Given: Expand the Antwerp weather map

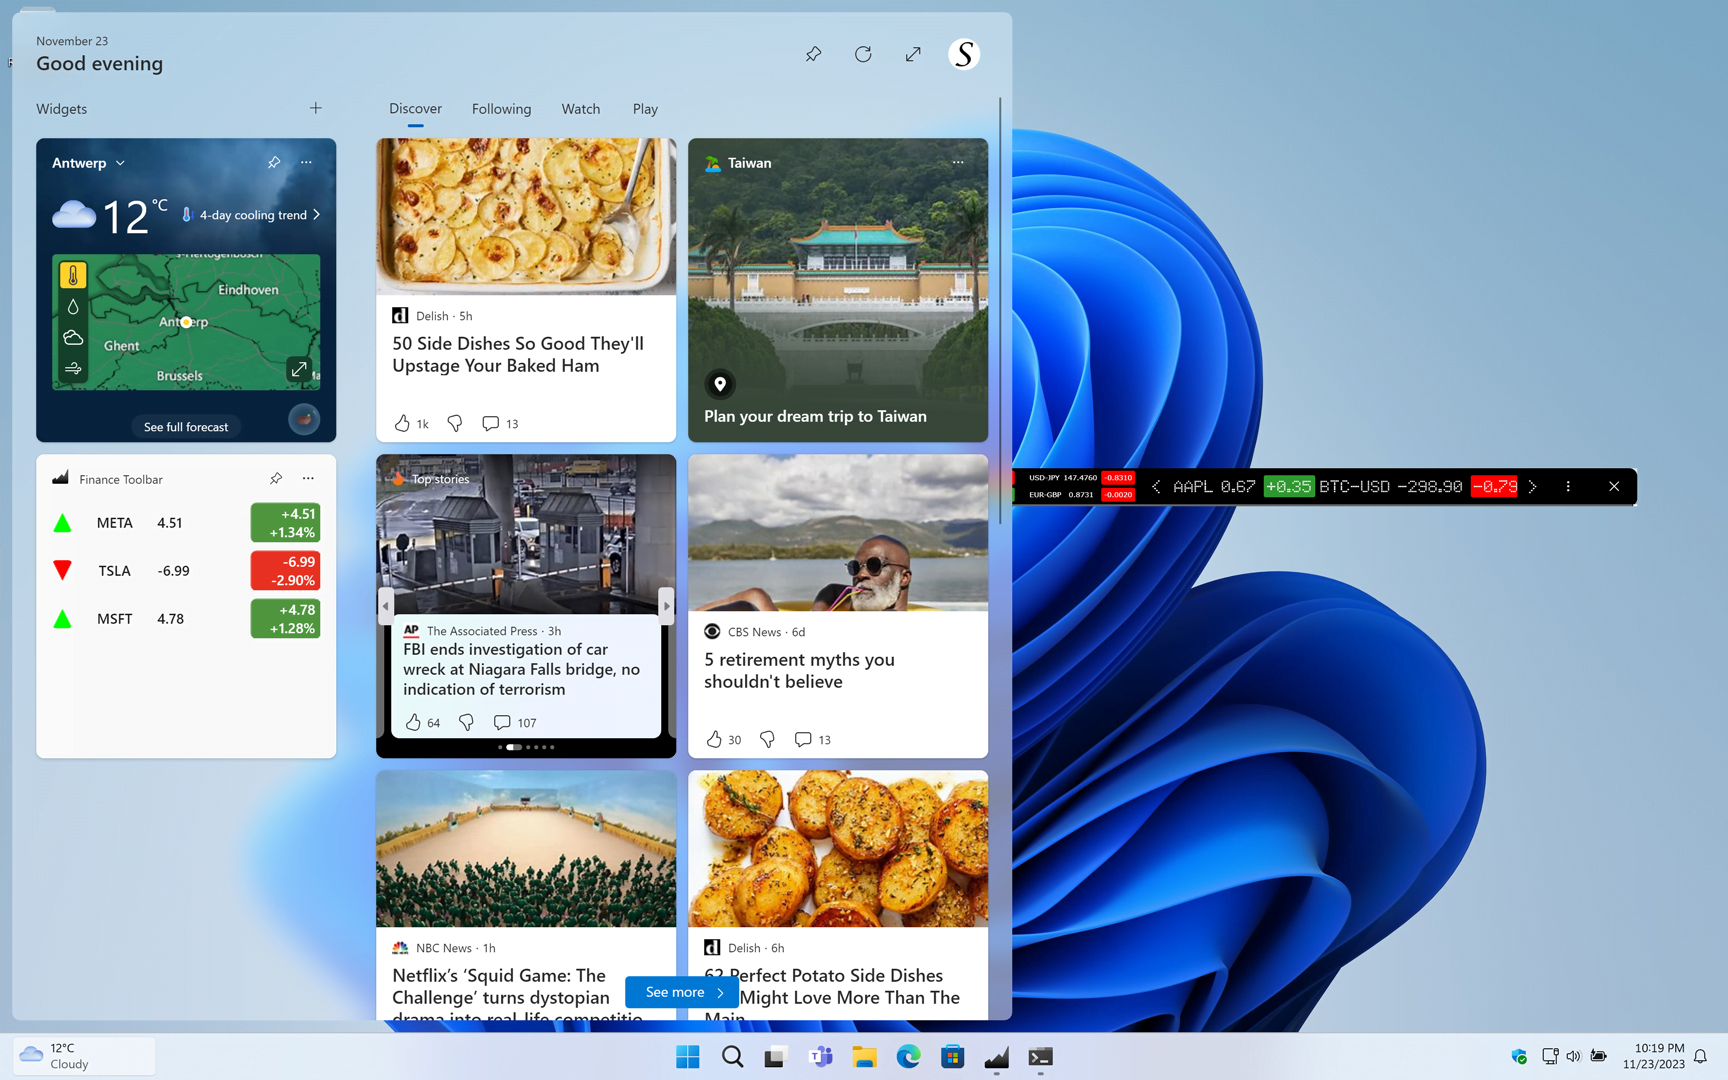Looking at the screenshot, I should pos(299,368).
